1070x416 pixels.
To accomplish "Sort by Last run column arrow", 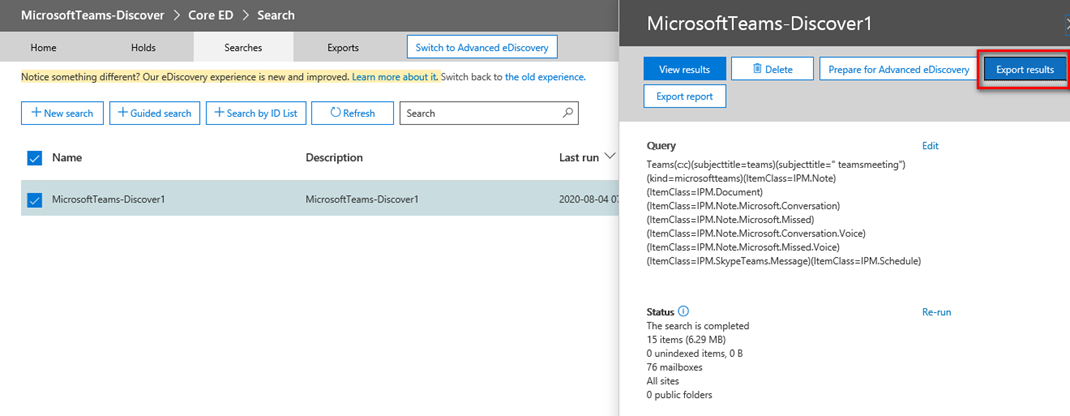I will point(609,157).
